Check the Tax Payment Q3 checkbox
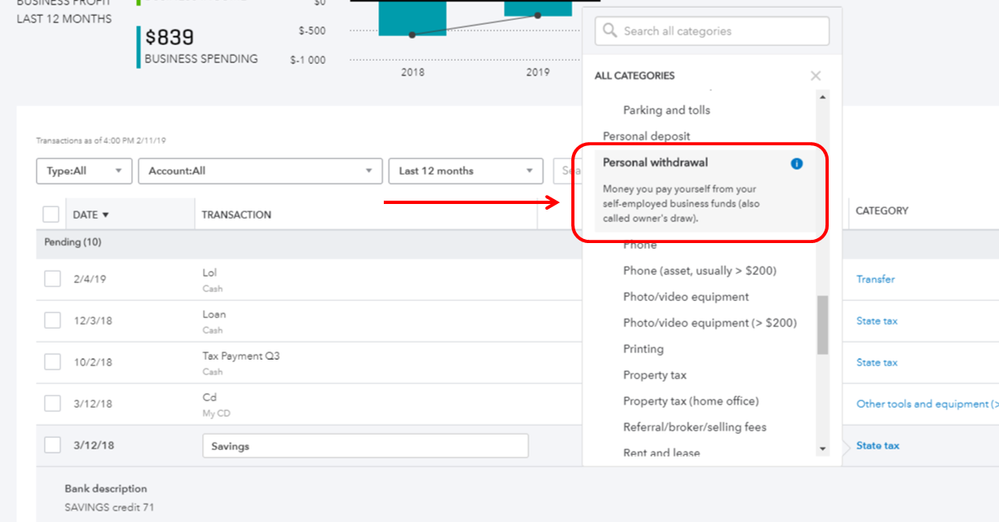Screen dimensions: 999x522 point(52,362)
